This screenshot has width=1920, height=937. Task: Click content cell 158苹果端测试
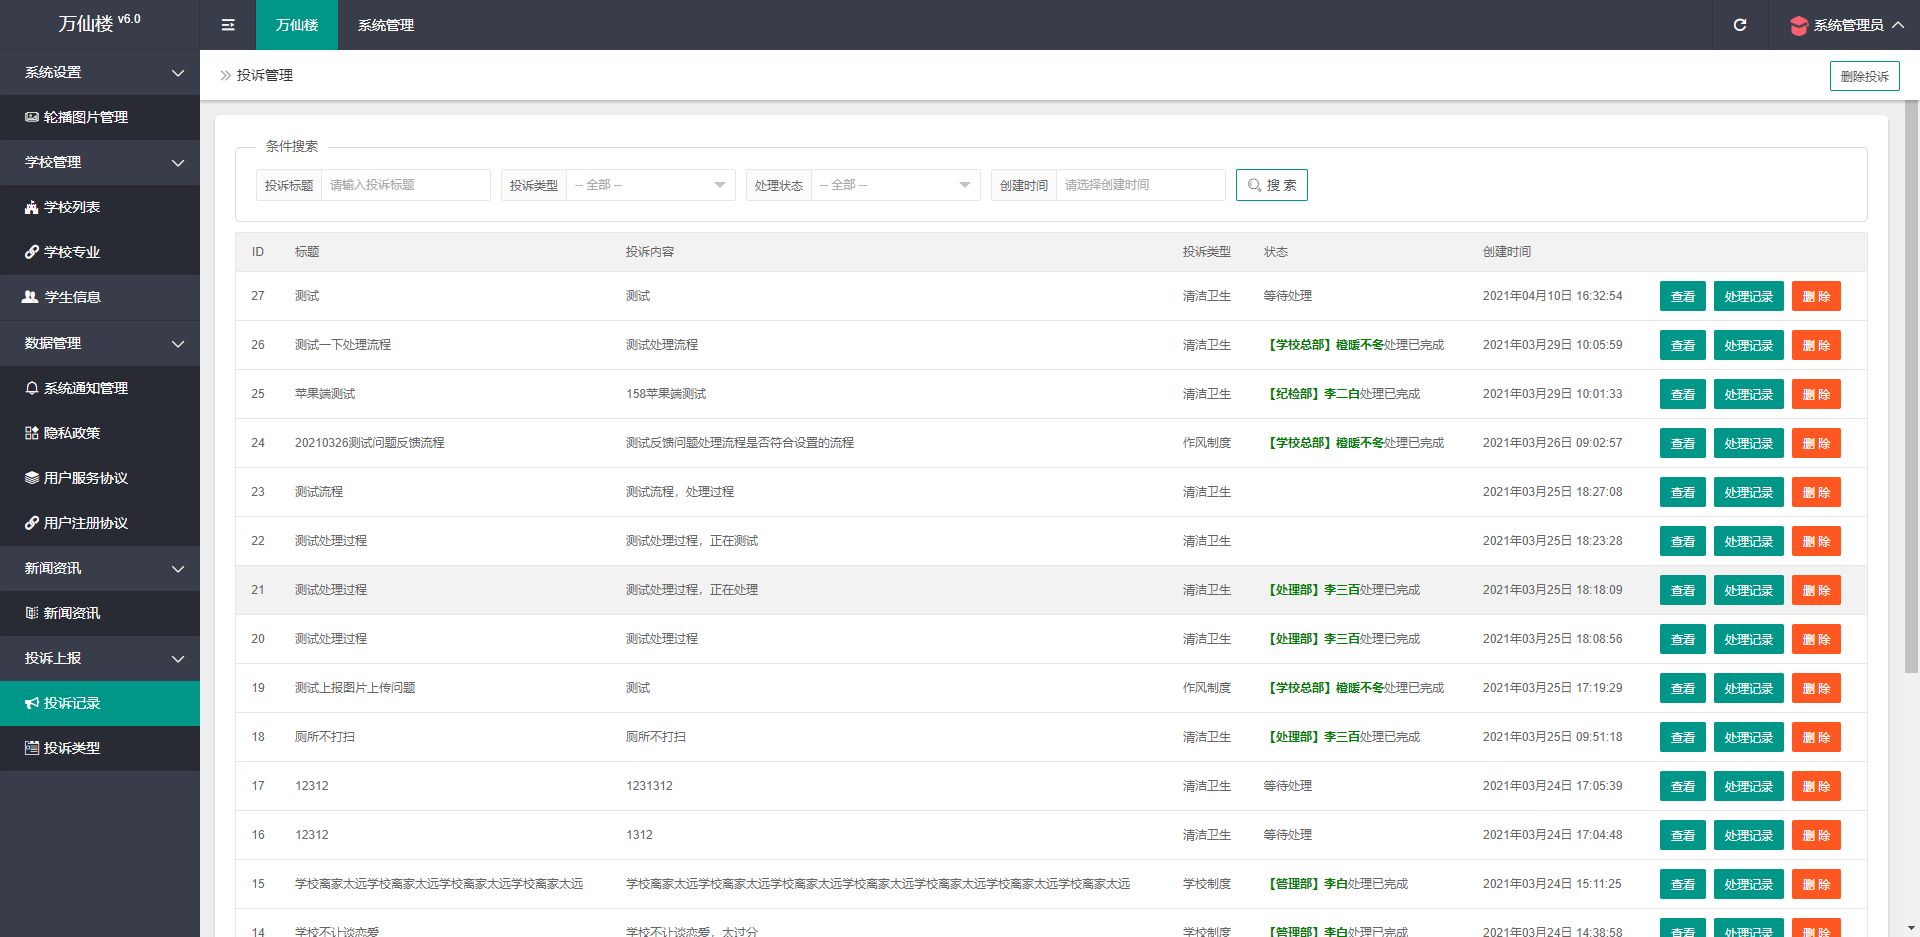click(666, 394)
